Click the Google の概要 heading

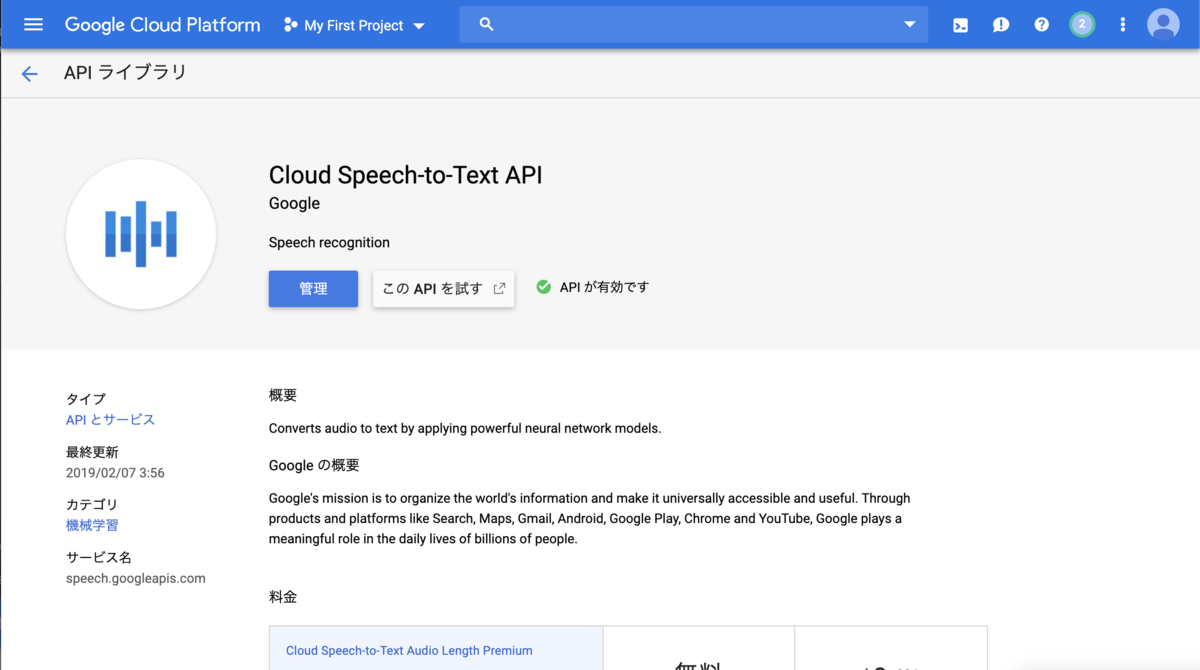click(314, 465)
